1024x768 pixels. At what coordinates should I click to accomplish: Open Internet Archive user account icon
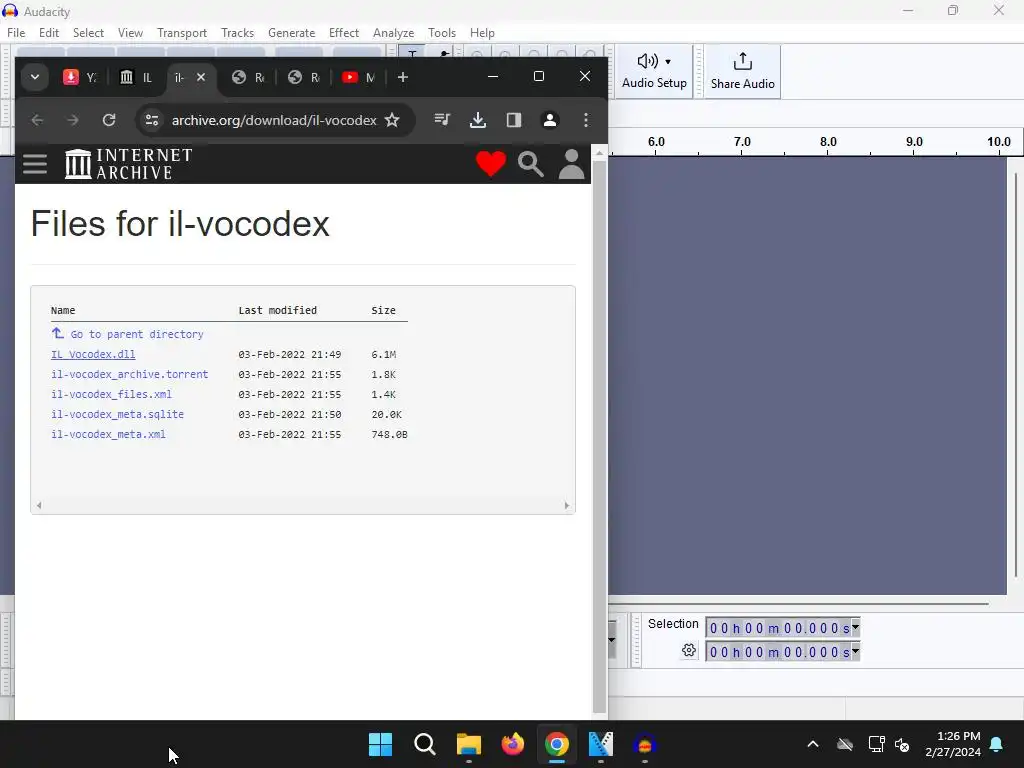(571, 164)
